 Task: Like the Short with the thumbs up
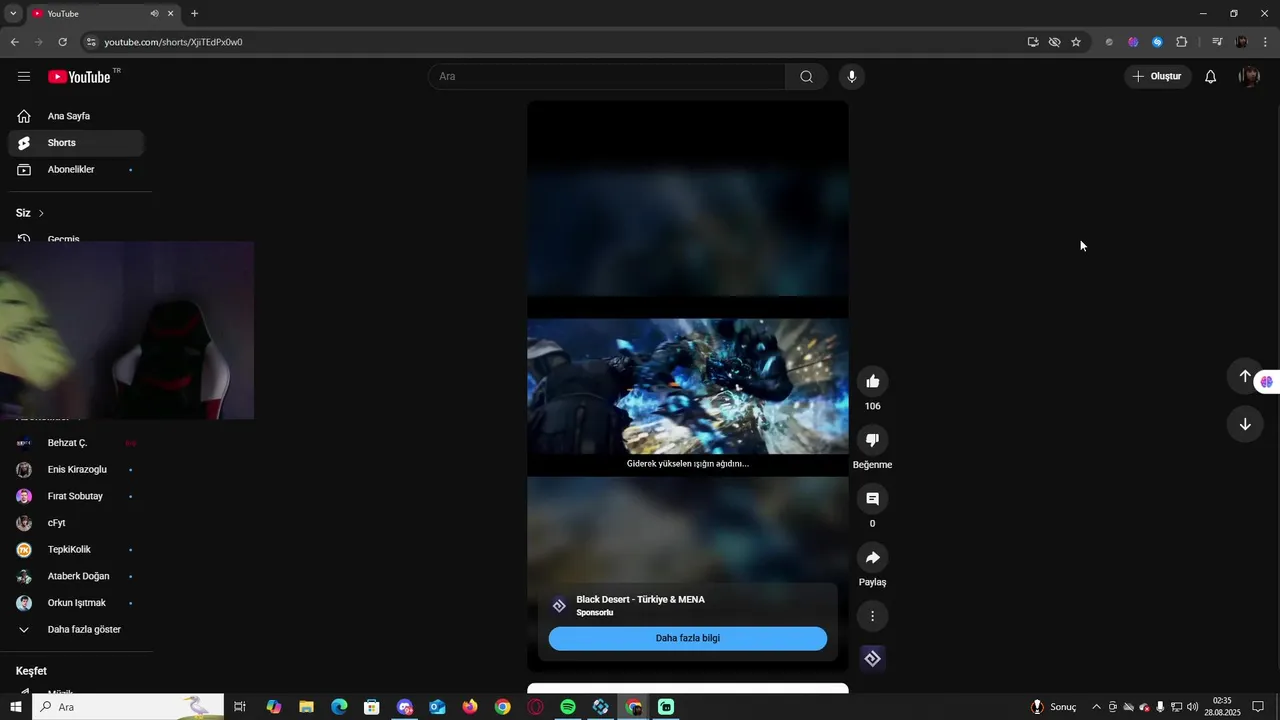[872, 381]
